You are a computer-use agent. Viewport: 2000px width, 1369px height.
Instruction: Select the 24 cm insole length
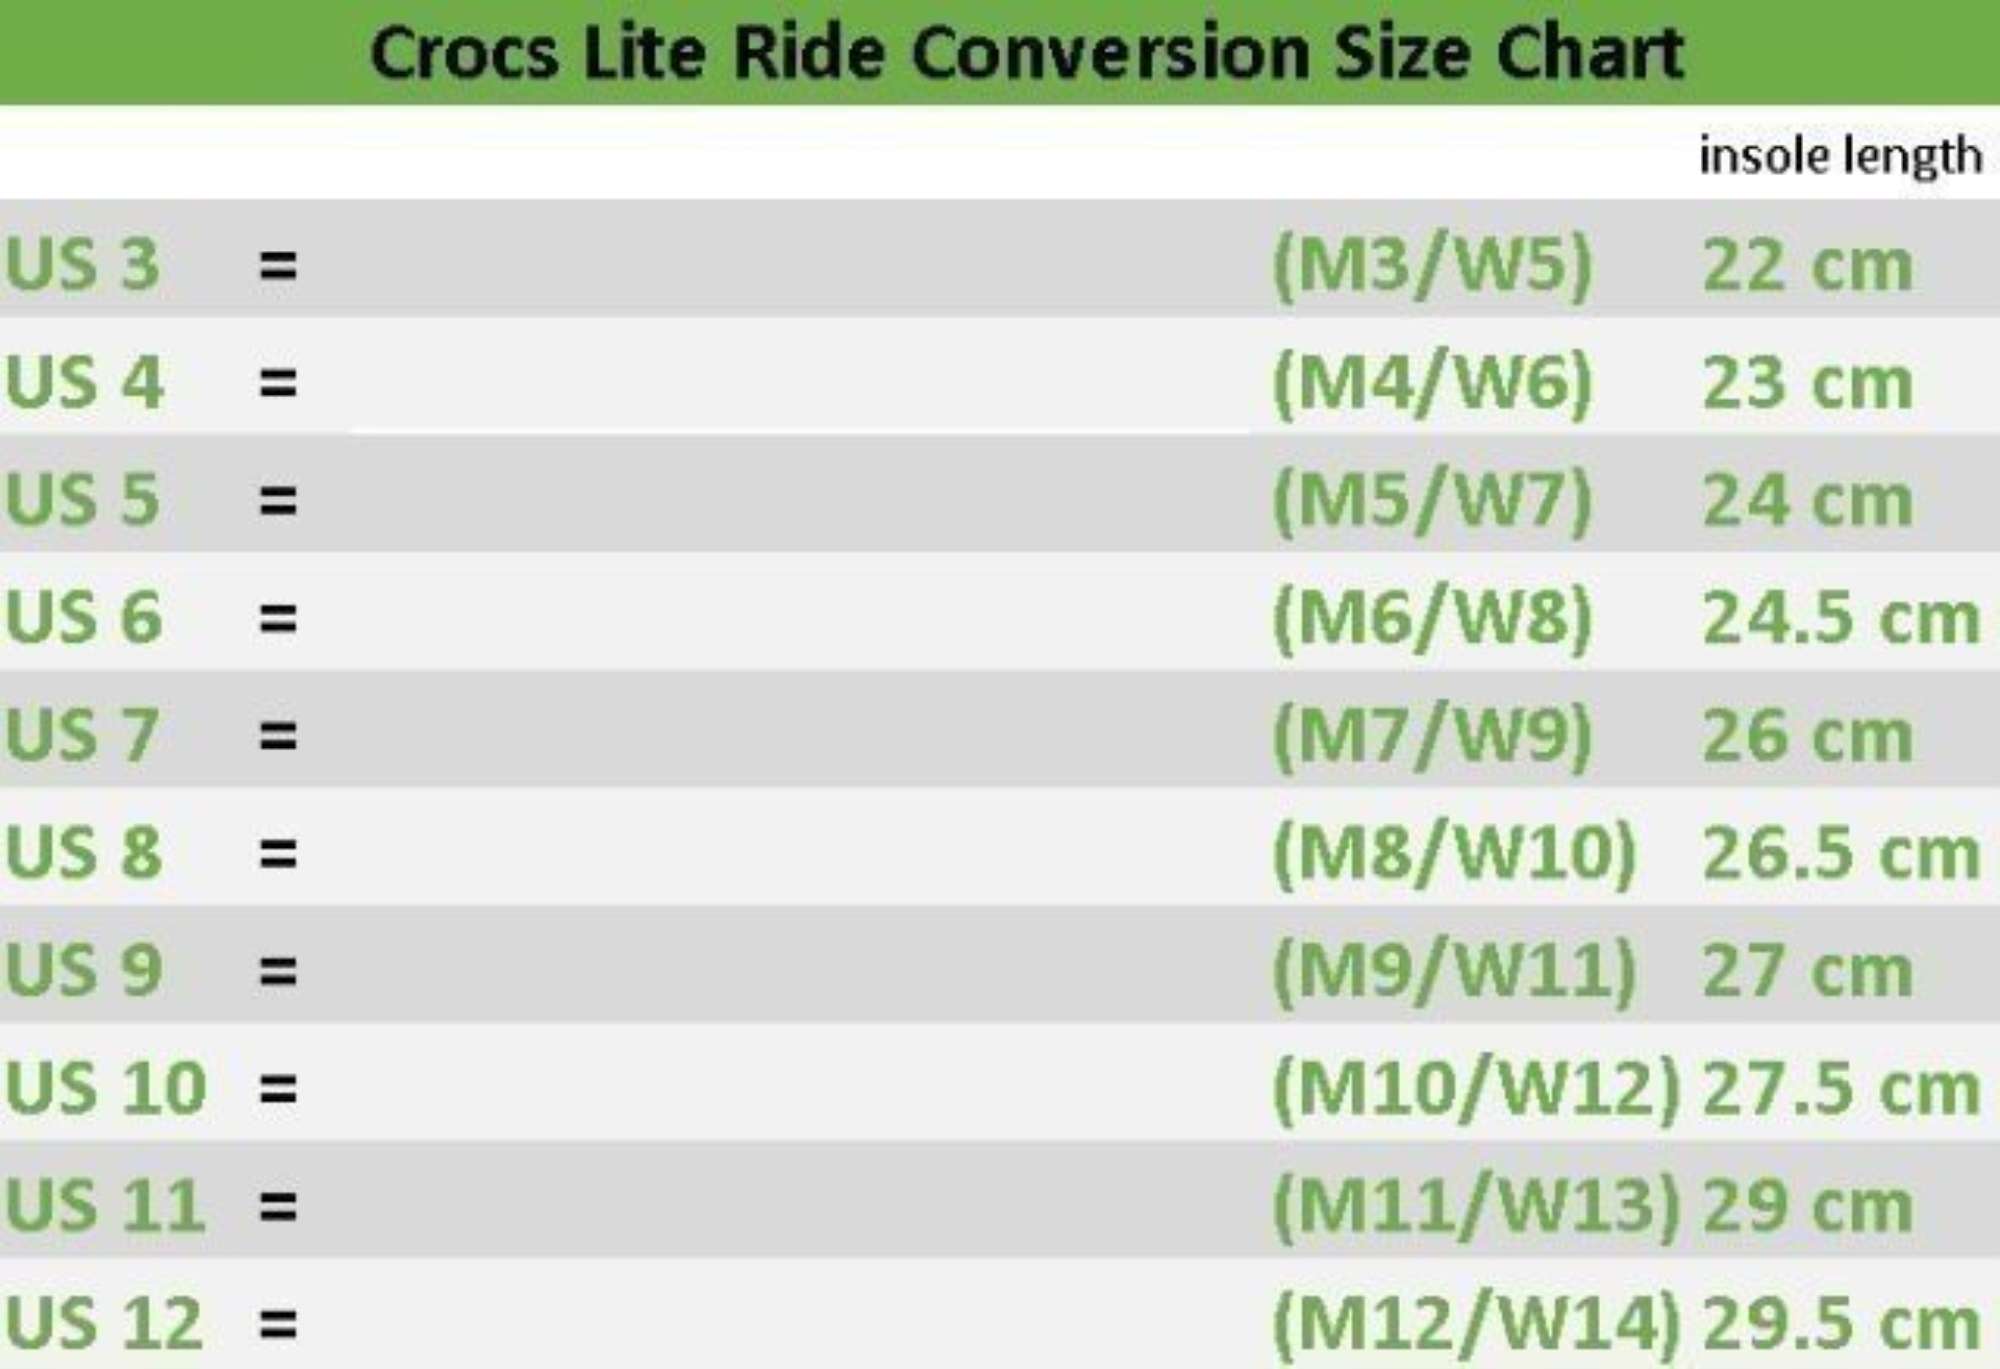(1807, 500)
